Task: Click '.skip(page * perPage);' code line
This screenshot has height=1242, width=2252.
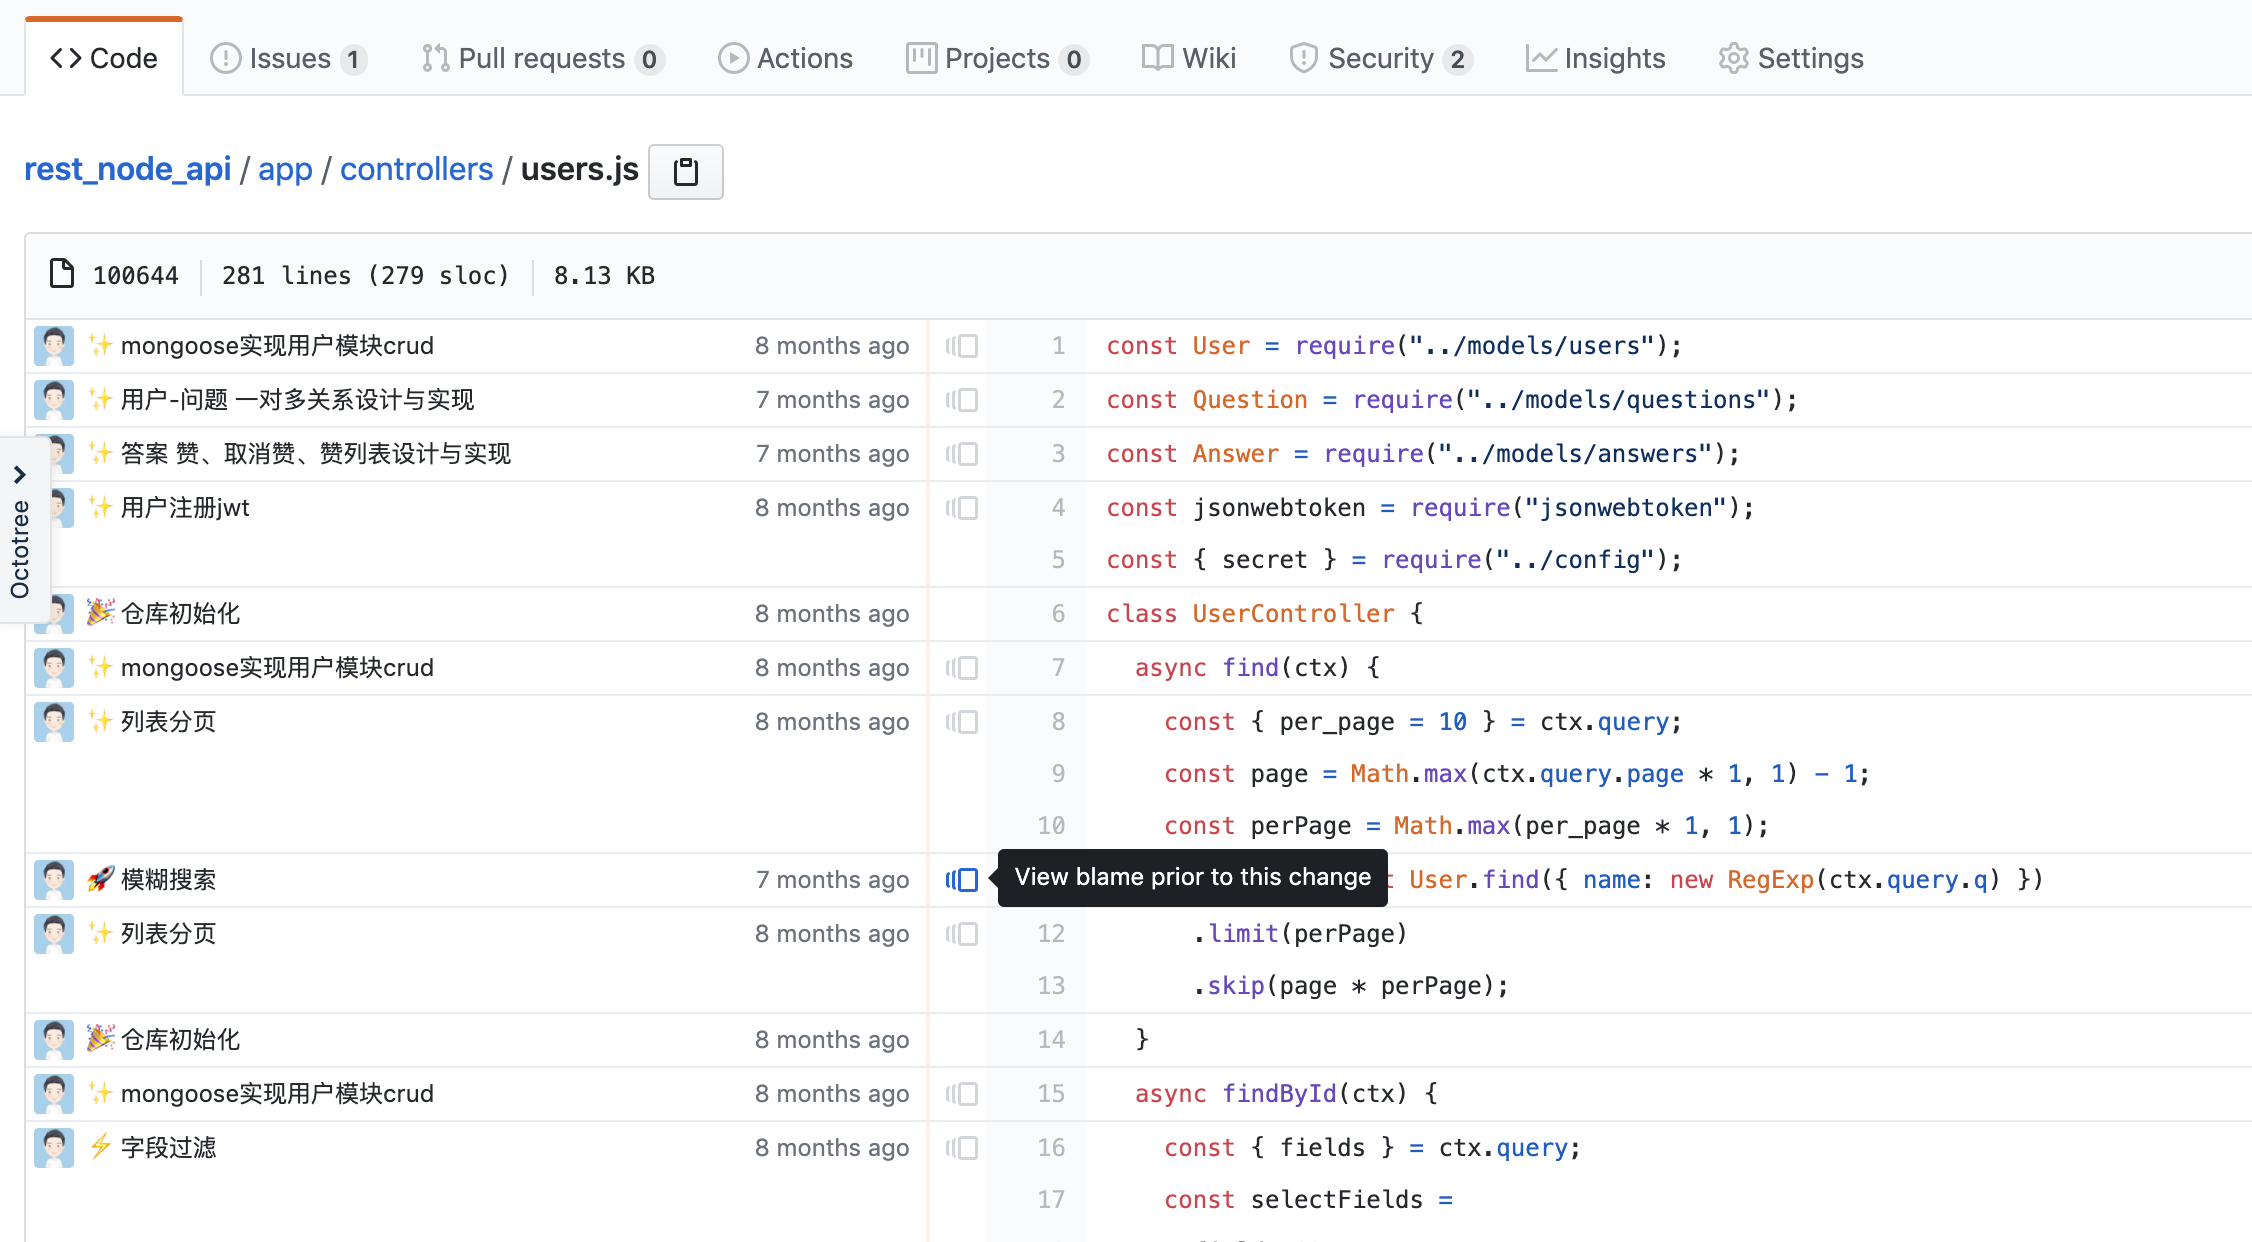Action: [x=1350, y=986]
